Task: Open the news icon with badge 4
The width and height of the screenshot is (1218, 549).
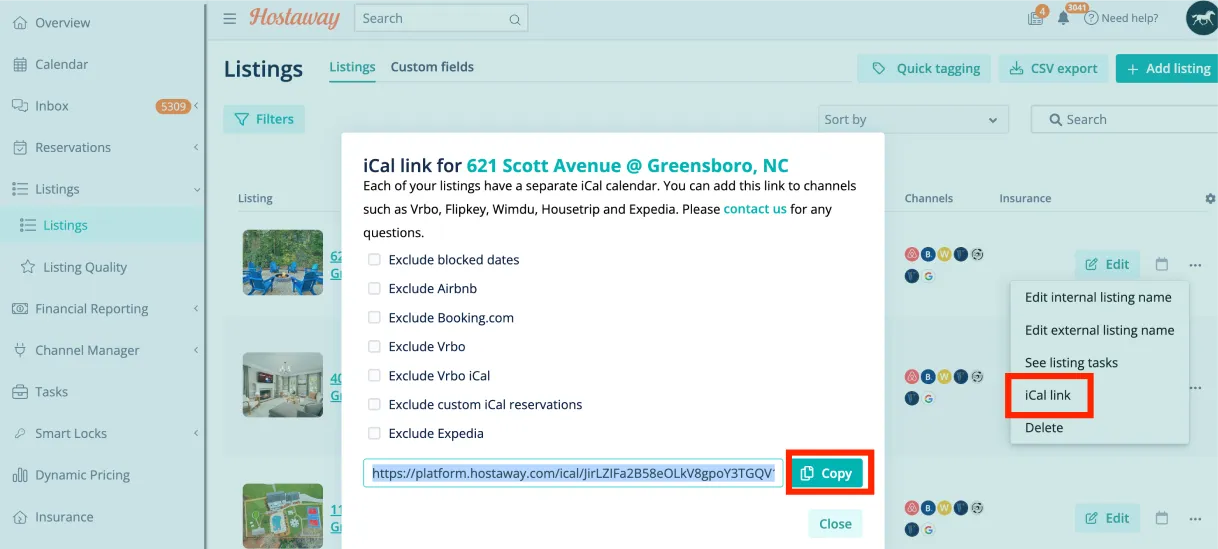Action: [1036, 17]
